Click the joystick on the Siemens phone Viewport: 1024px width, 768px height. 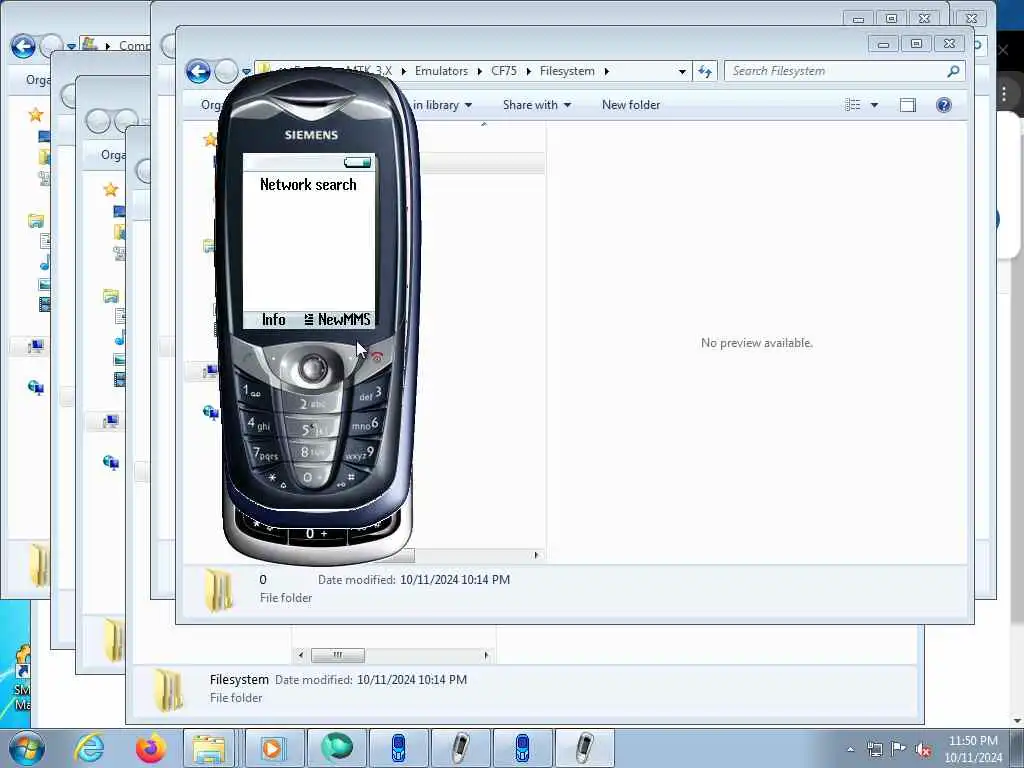point(313,369)
